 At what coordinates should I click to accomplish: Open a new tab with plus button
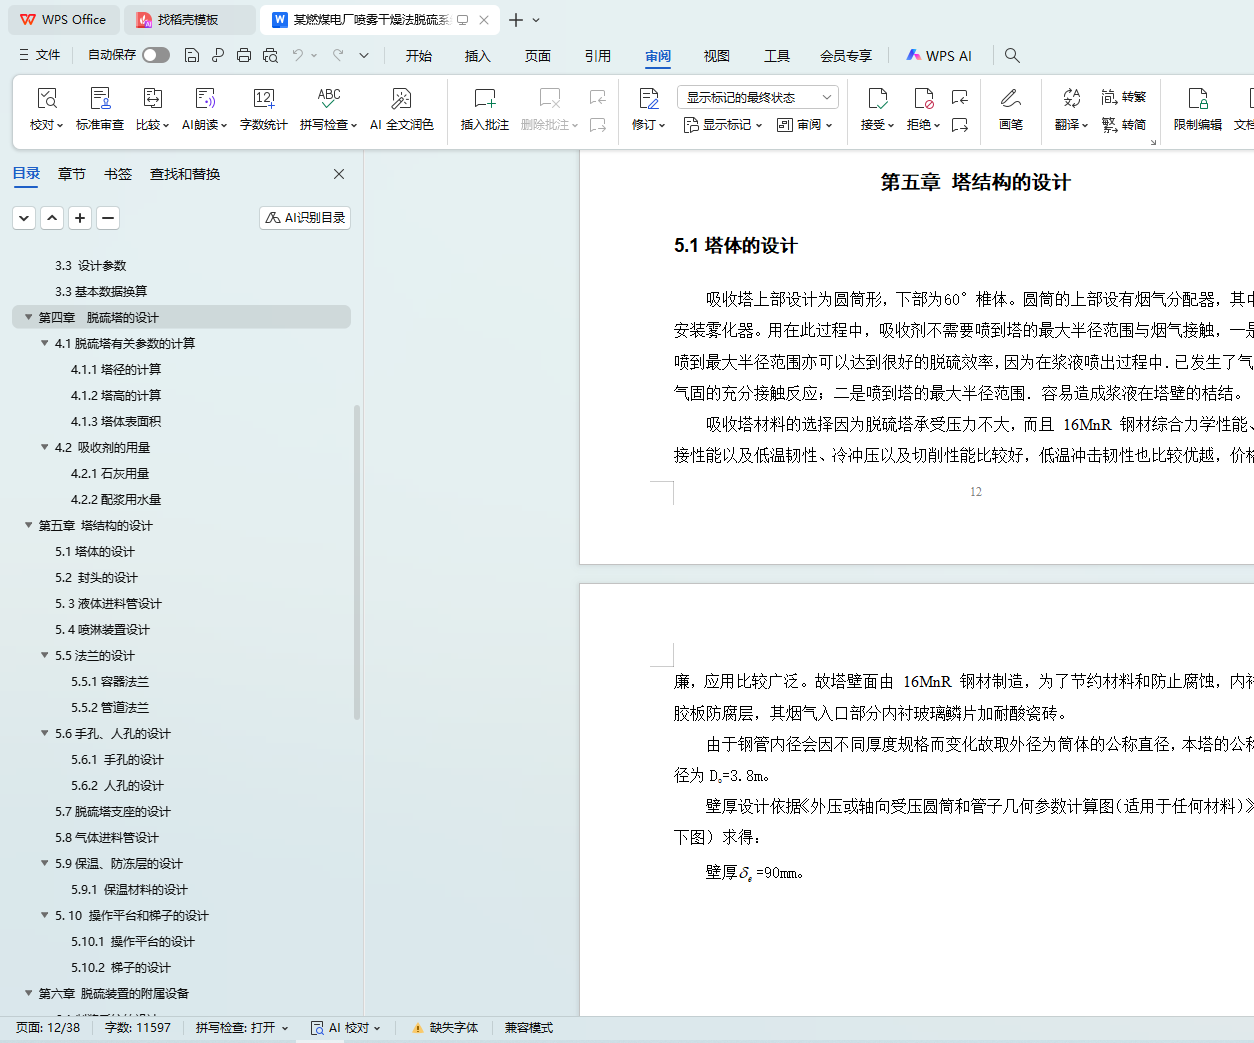(x=516, y=20)
